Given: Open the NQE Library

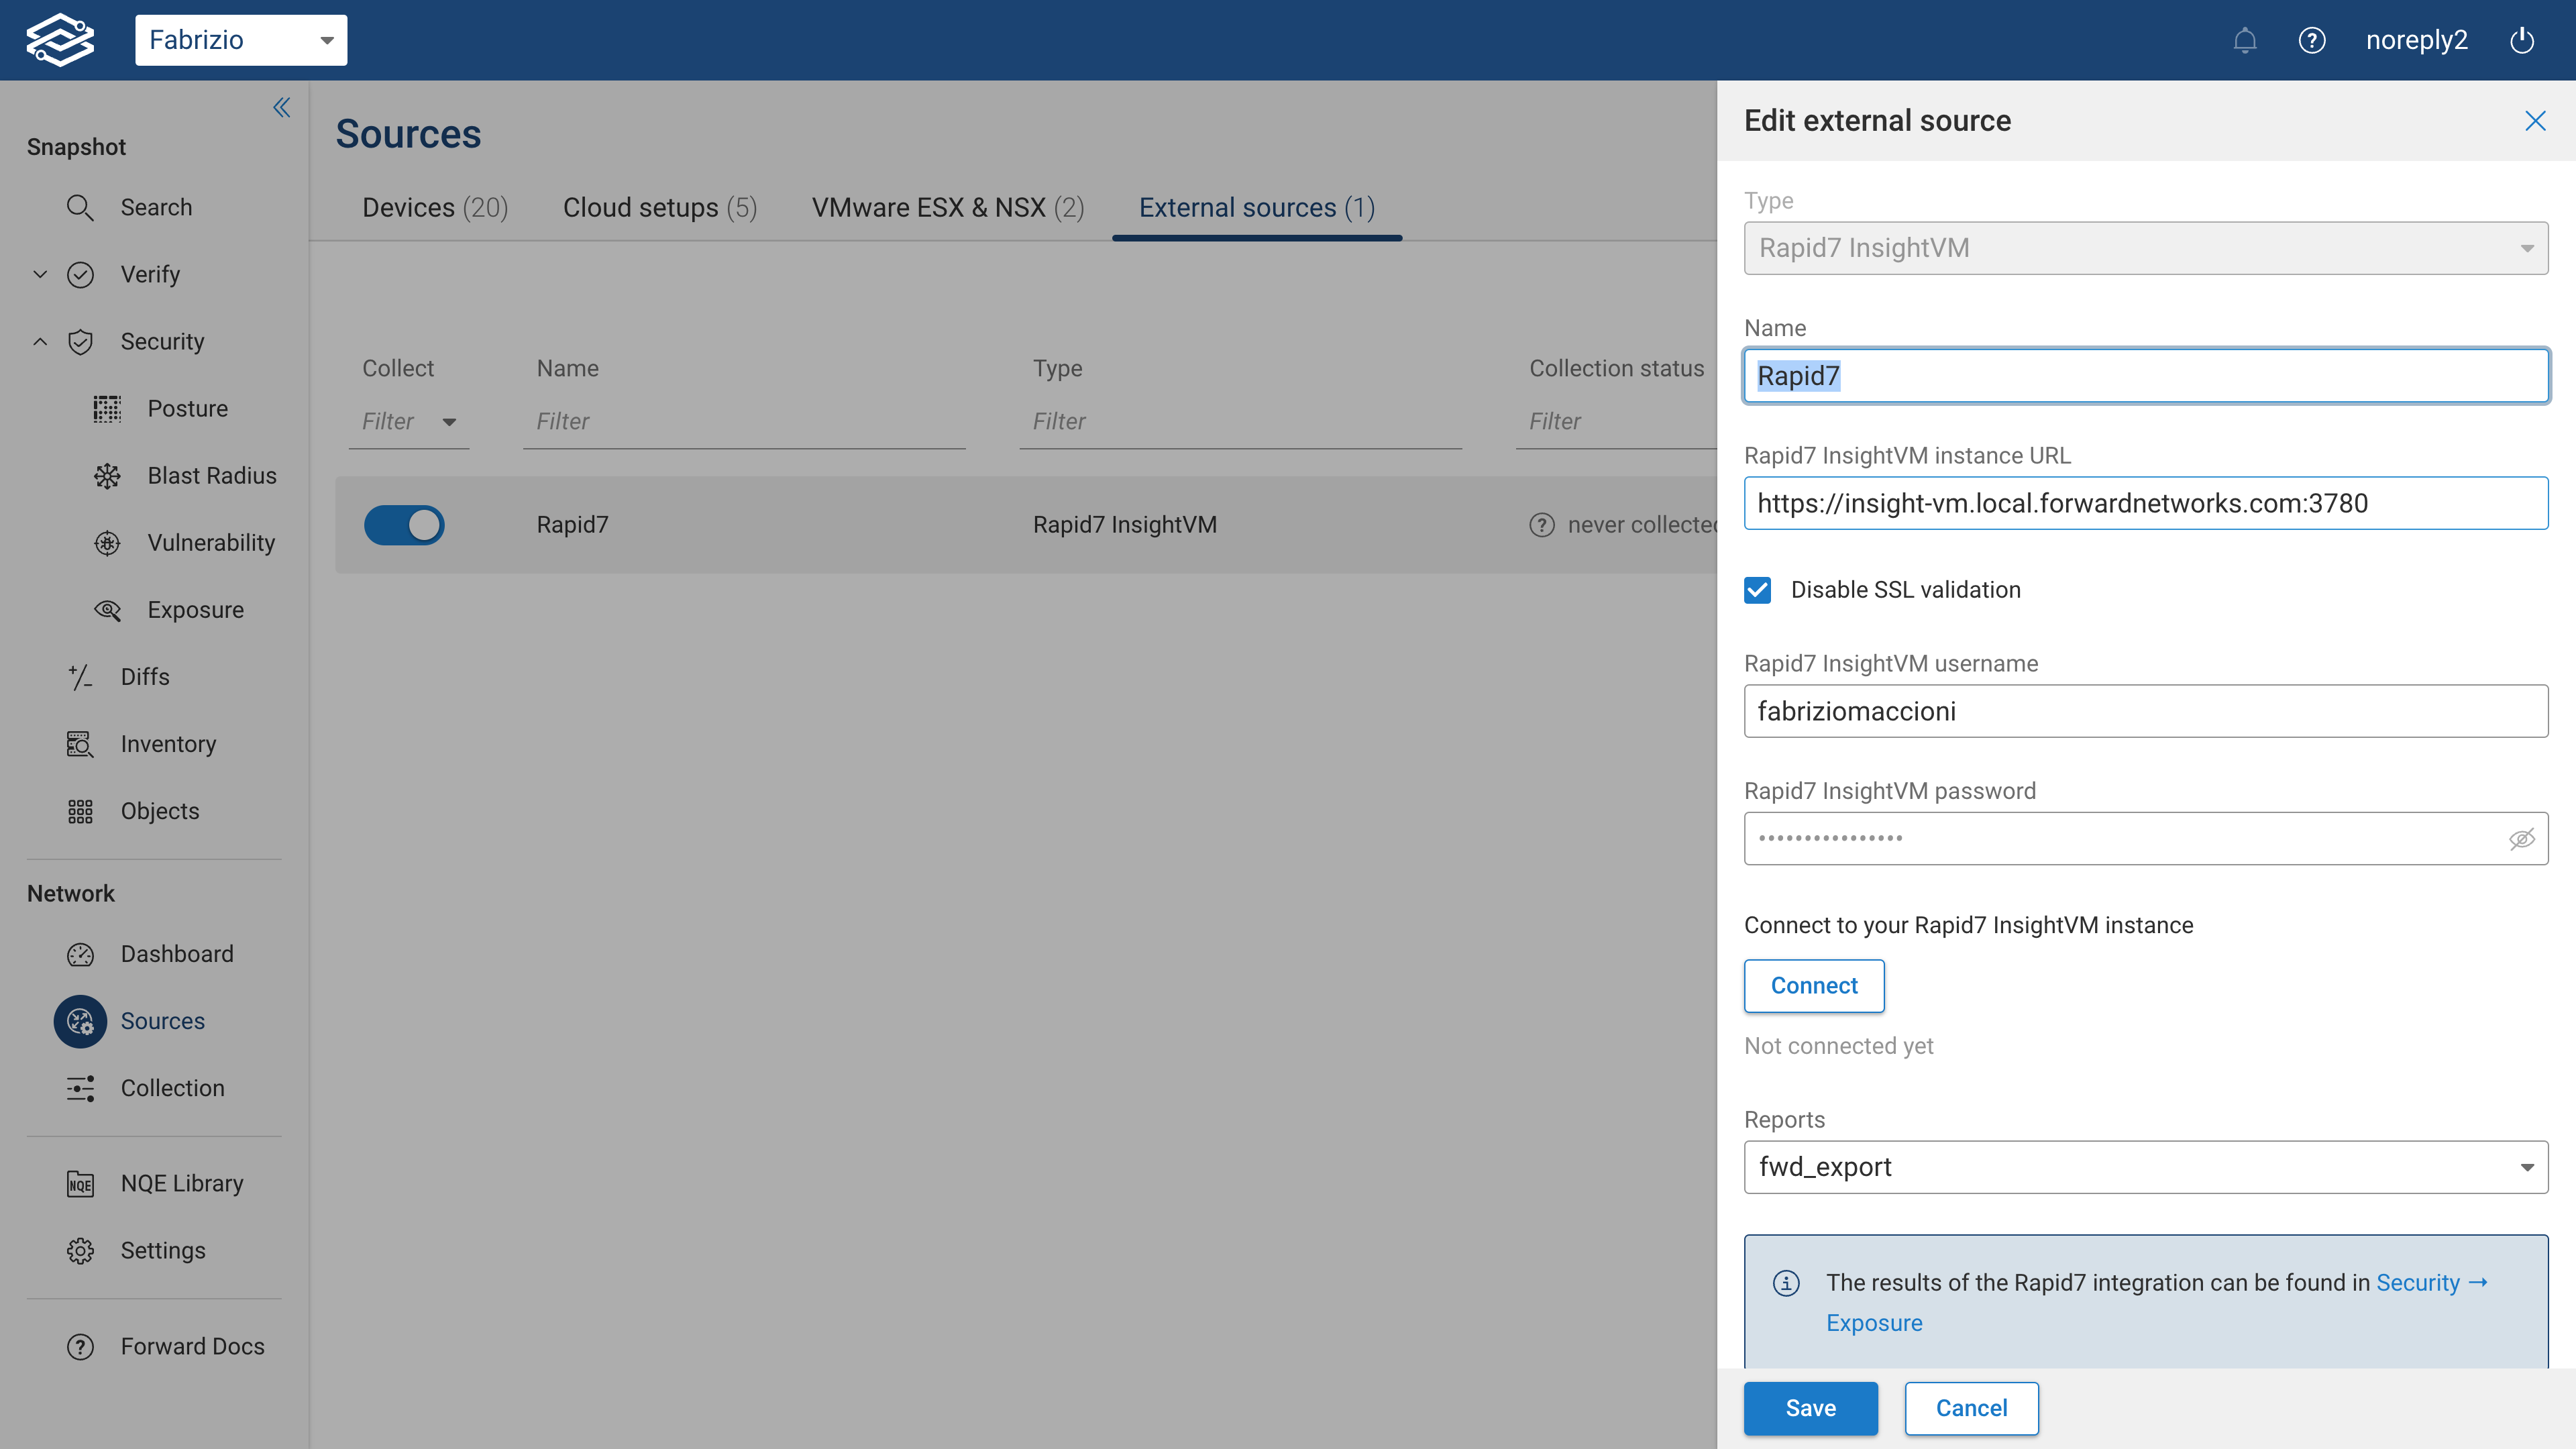Looking at the screenshot, I should [x=182, y=1182].
